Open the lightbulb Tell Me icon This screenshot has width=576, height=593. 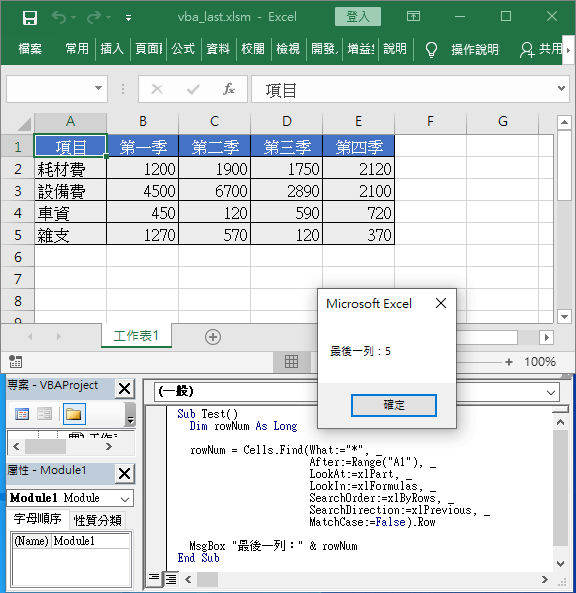click(x=431, y=49)
